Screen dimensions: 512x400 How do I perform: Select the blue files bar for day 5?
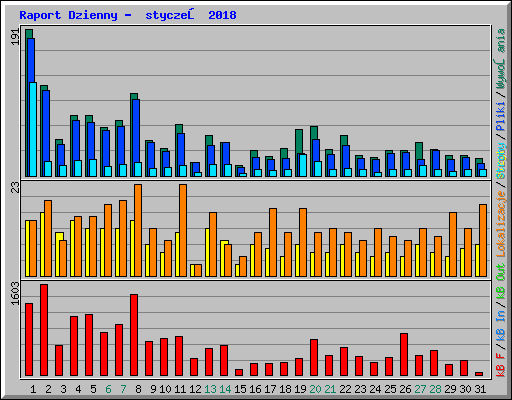(91, 141)
